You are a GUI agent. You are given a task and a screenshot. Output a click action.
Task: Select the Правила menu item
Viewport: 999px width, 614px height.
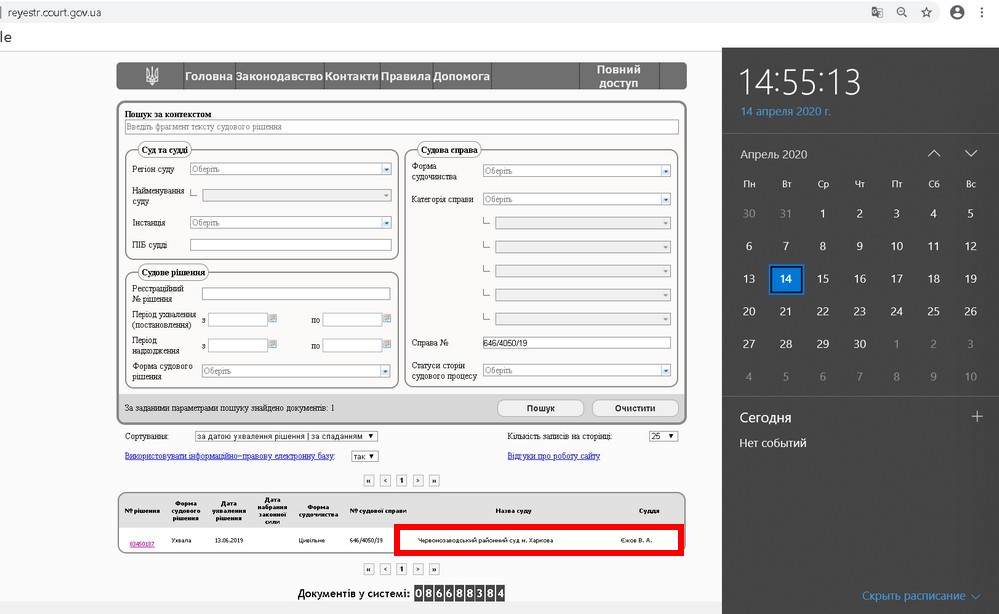point(406,76)
